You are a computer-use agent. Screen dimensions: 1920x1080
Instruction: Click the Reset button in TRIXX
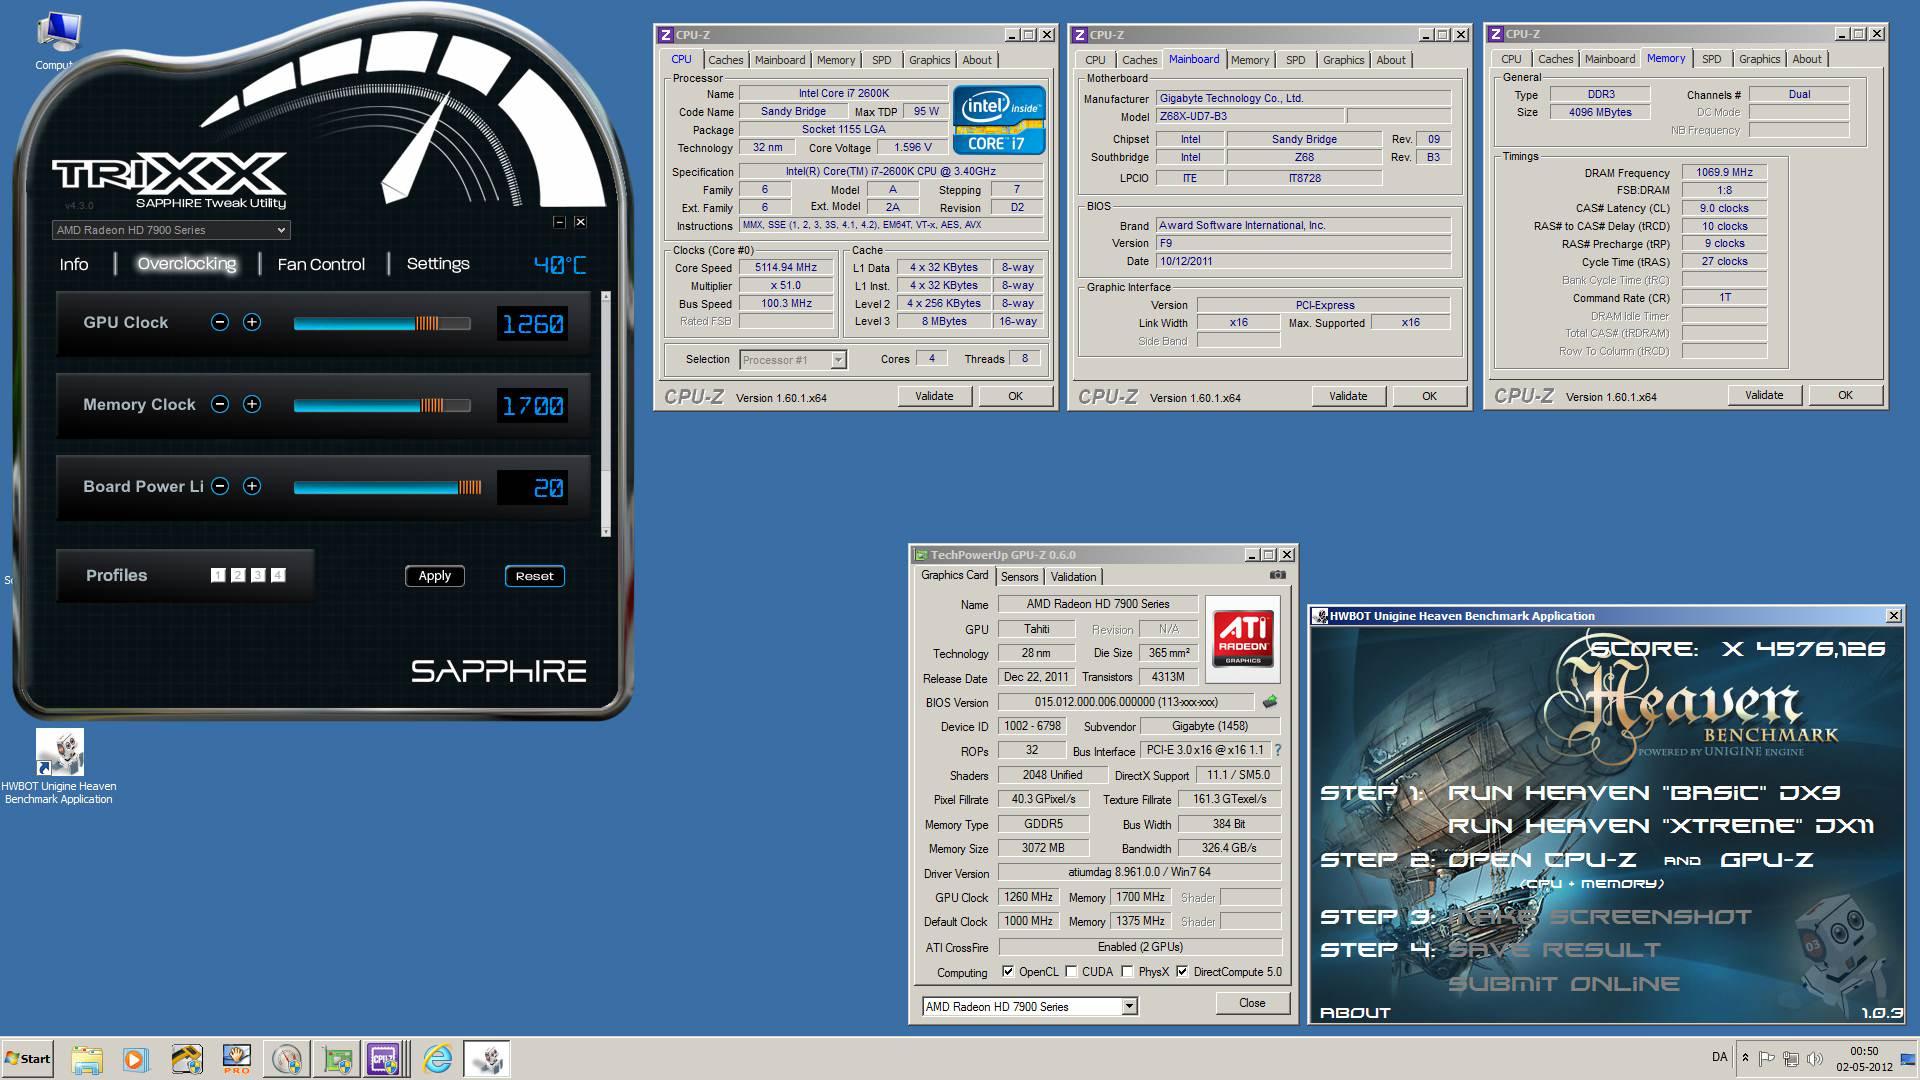(x=534, y=576)
